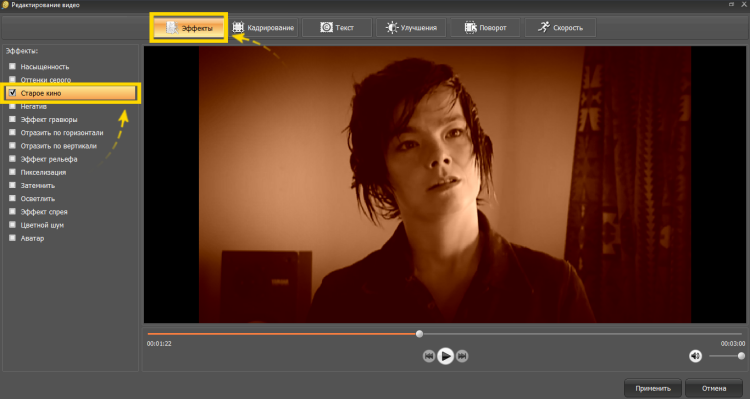Uncheck the Старое кино effect
The width and height of the screenshot is (750, 399).
[x=12, y=93]
